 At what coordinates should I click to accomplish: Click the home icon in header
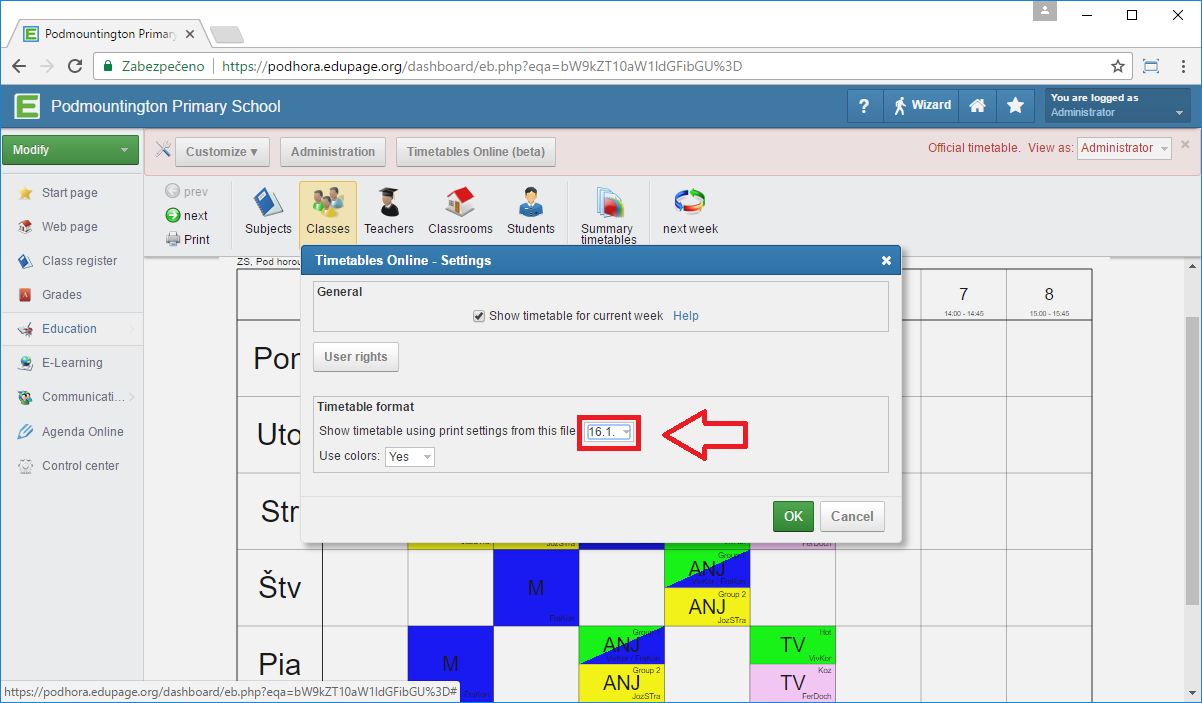977,106
